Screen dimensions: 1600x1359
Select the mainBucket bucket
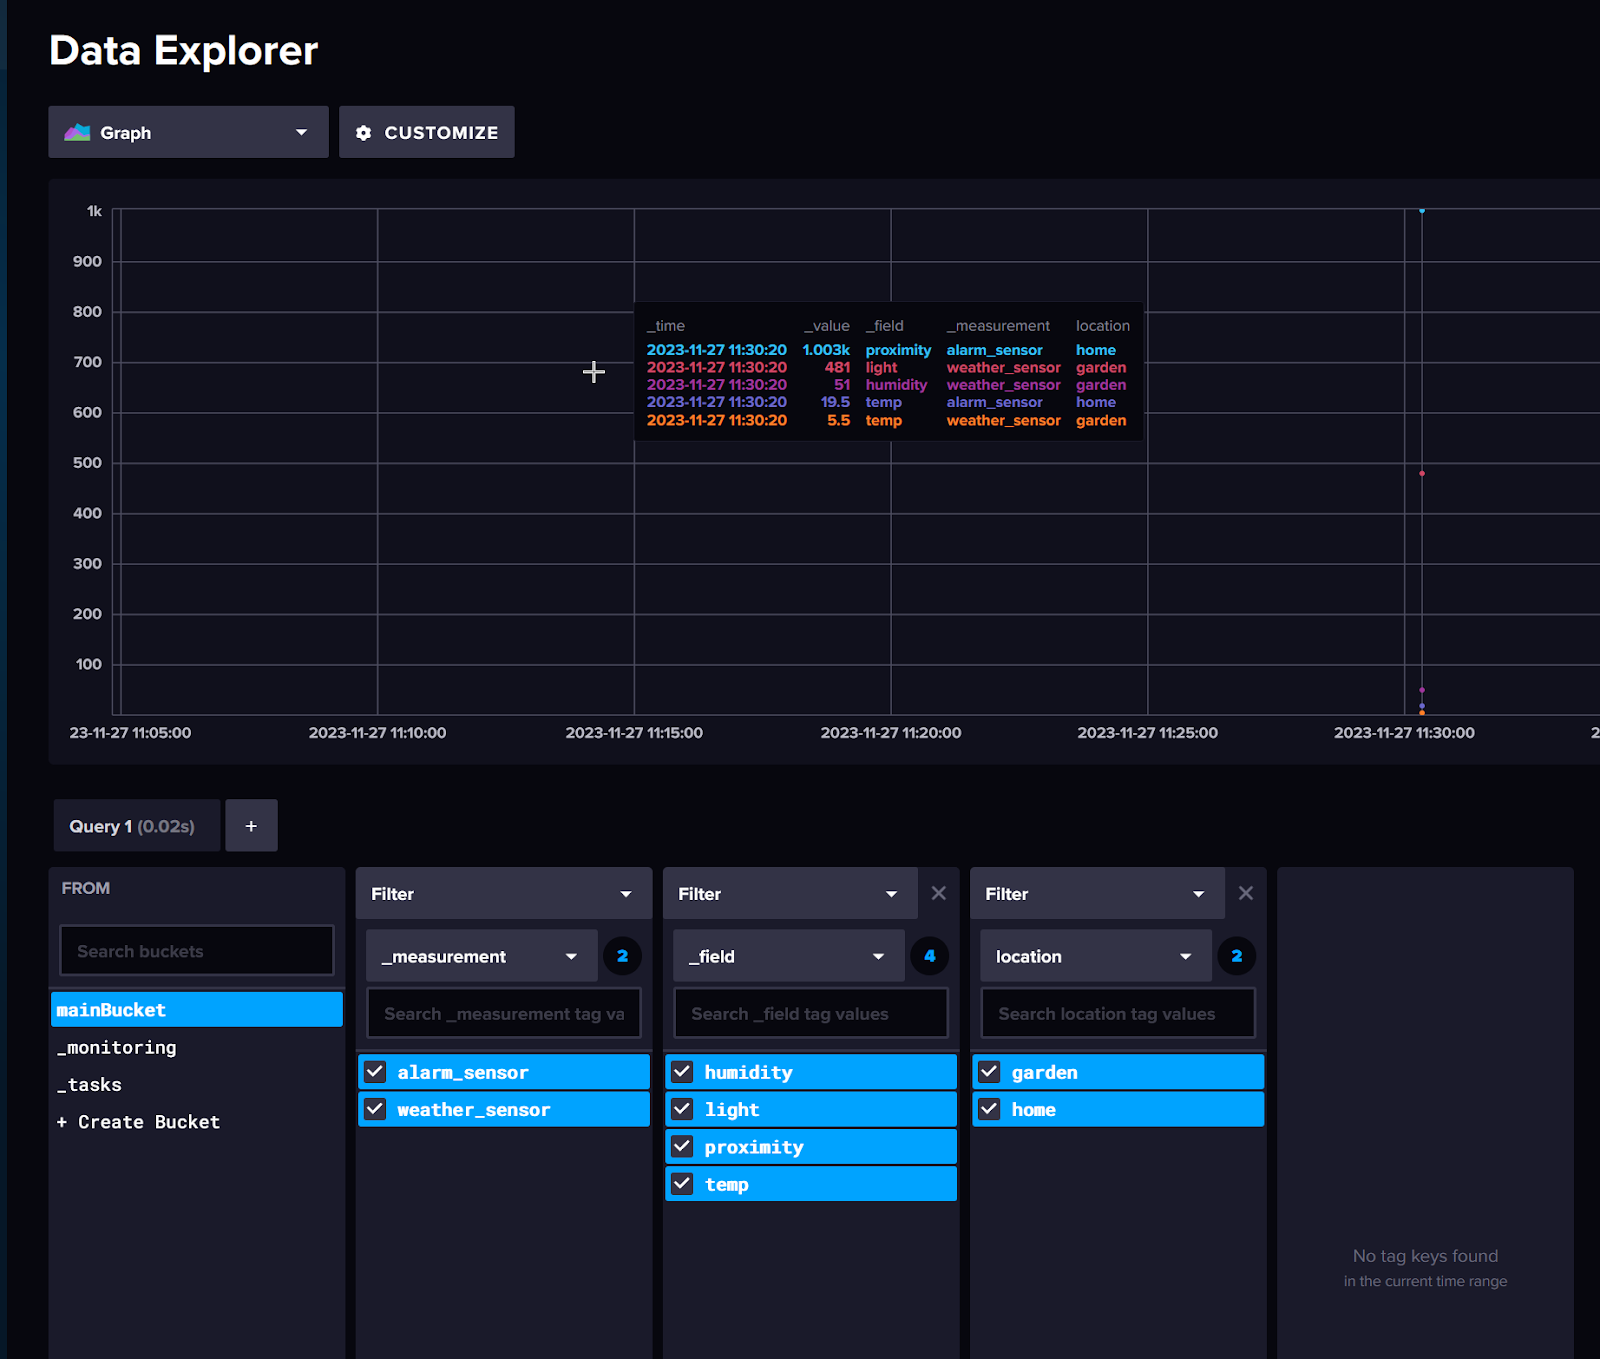click(197, 1009)
